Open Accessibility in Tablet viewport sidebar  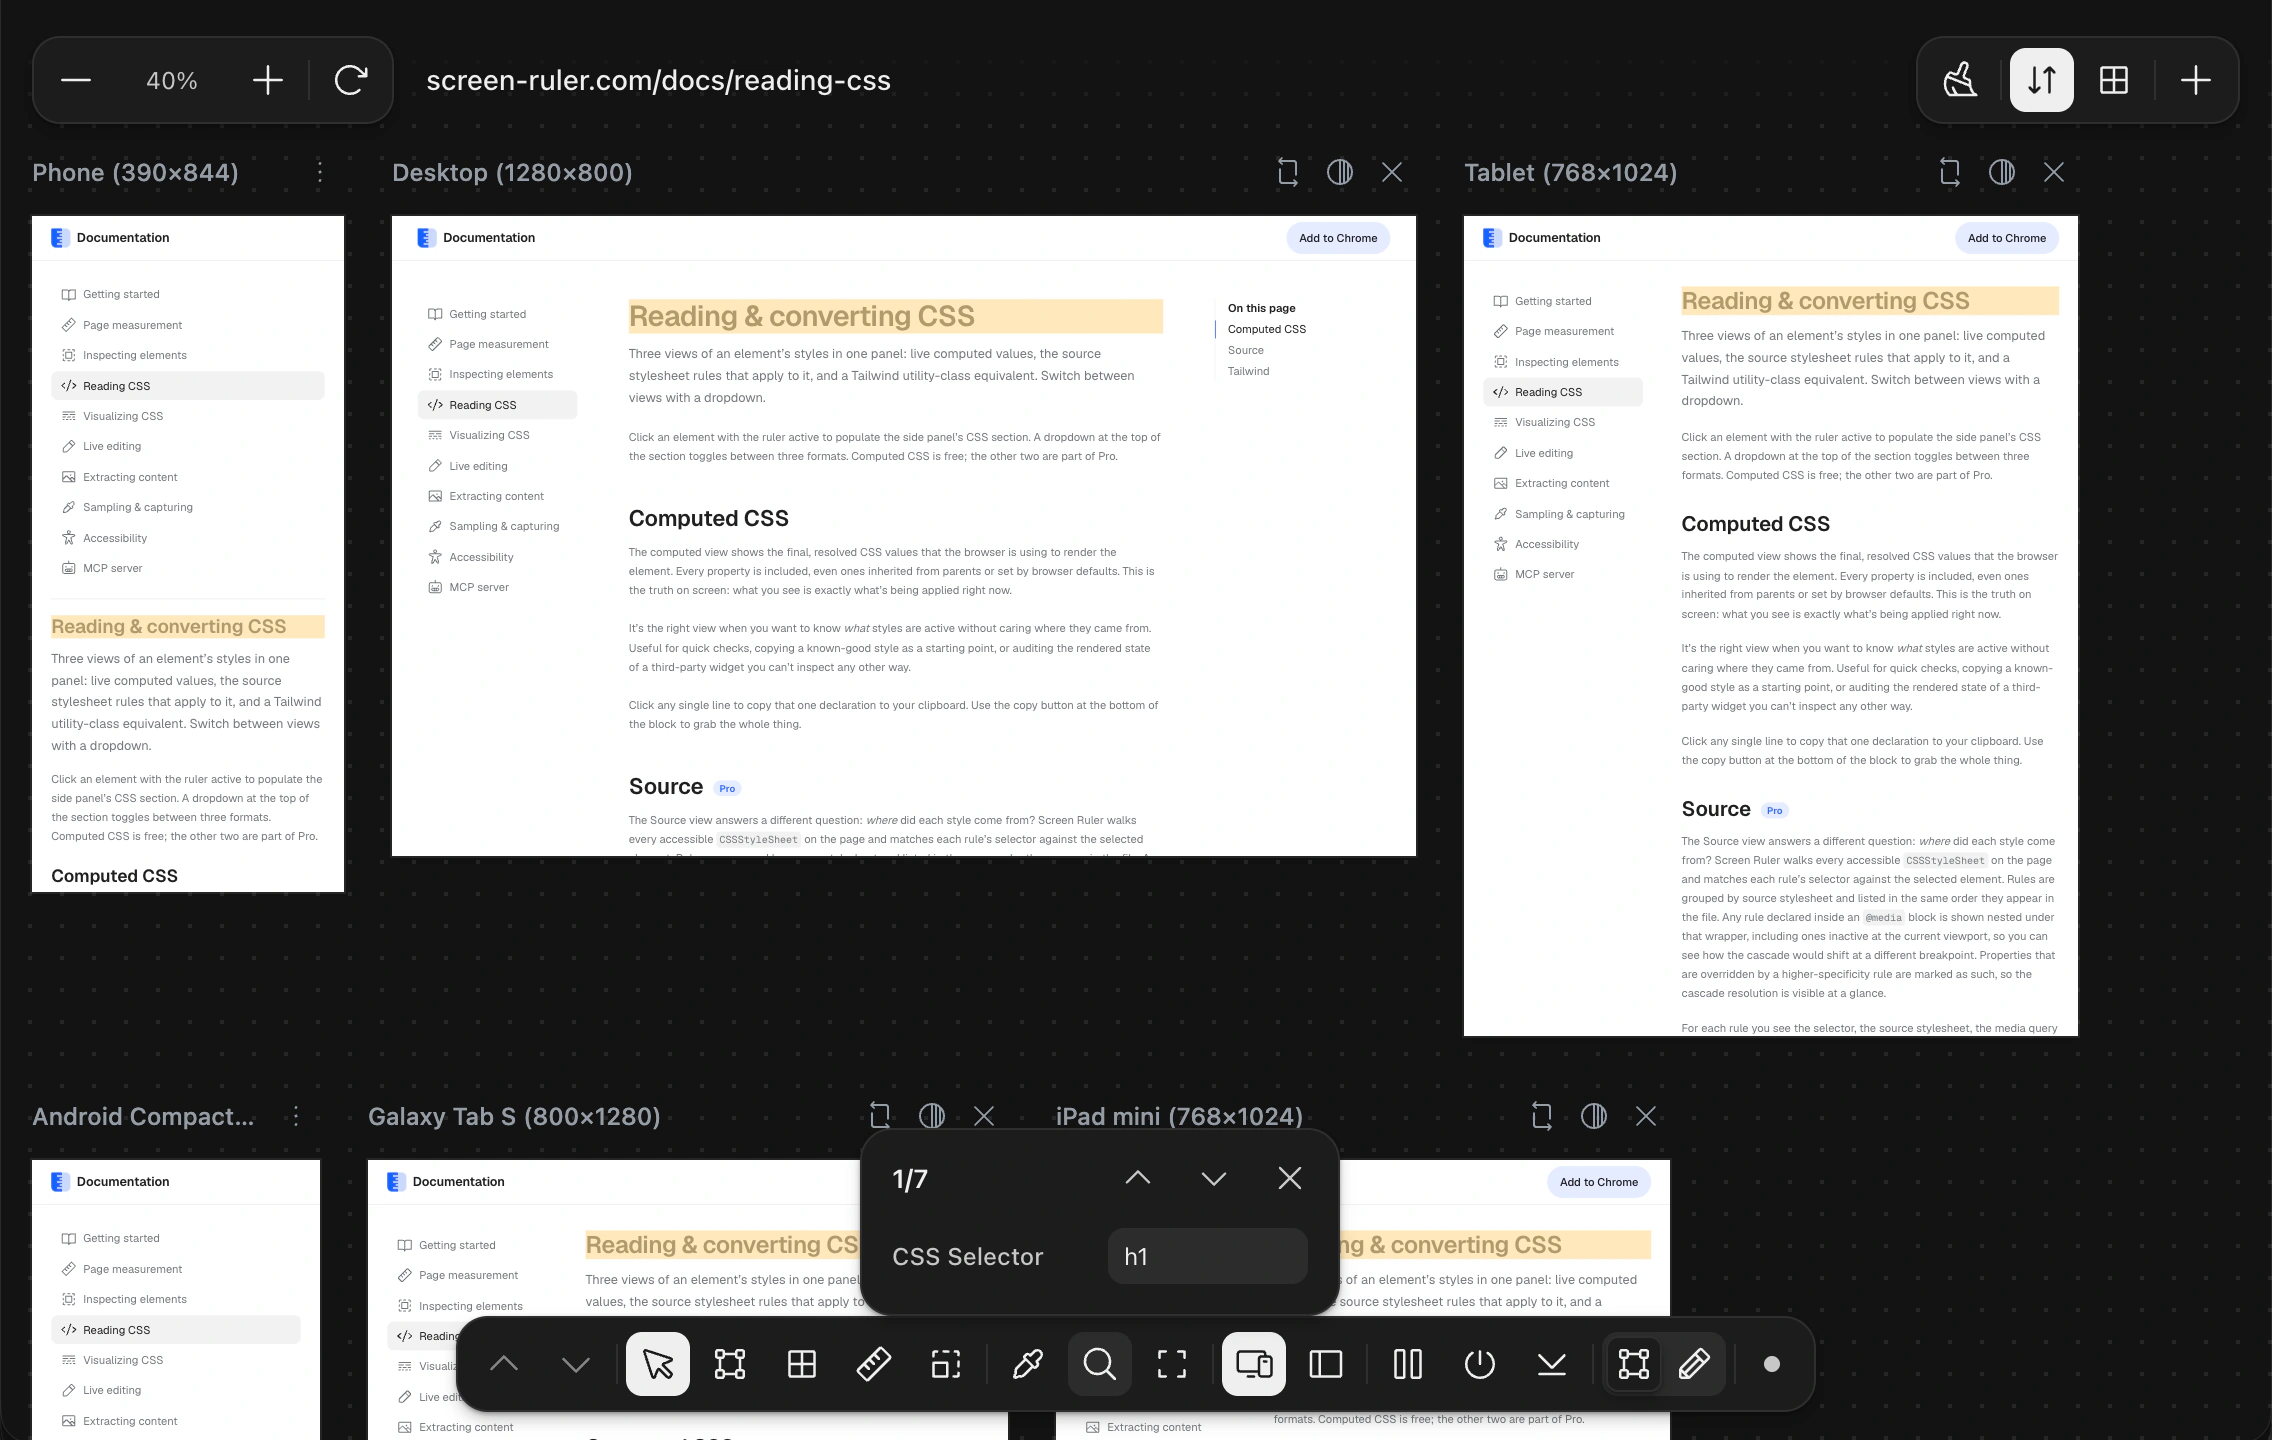(1562, 544)
